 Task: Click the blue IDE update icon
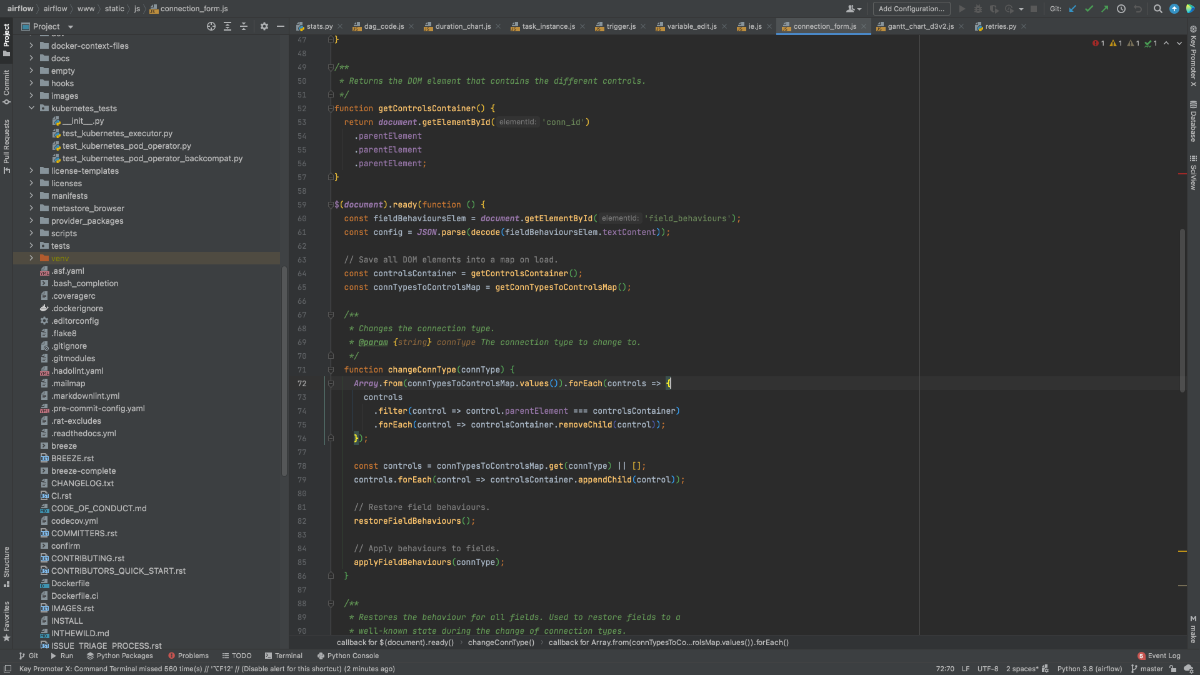tap(1174, 9)
